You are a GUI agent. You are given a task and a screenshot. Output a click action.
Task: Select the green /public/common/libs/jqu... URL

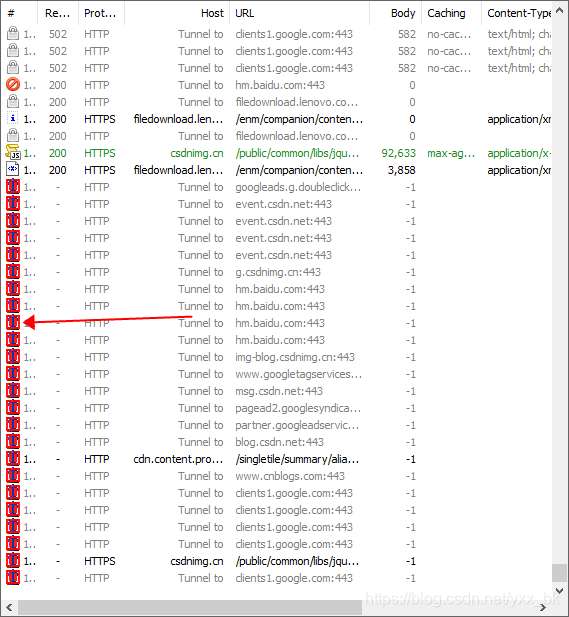pyautogui.click(x=297, y=153)
